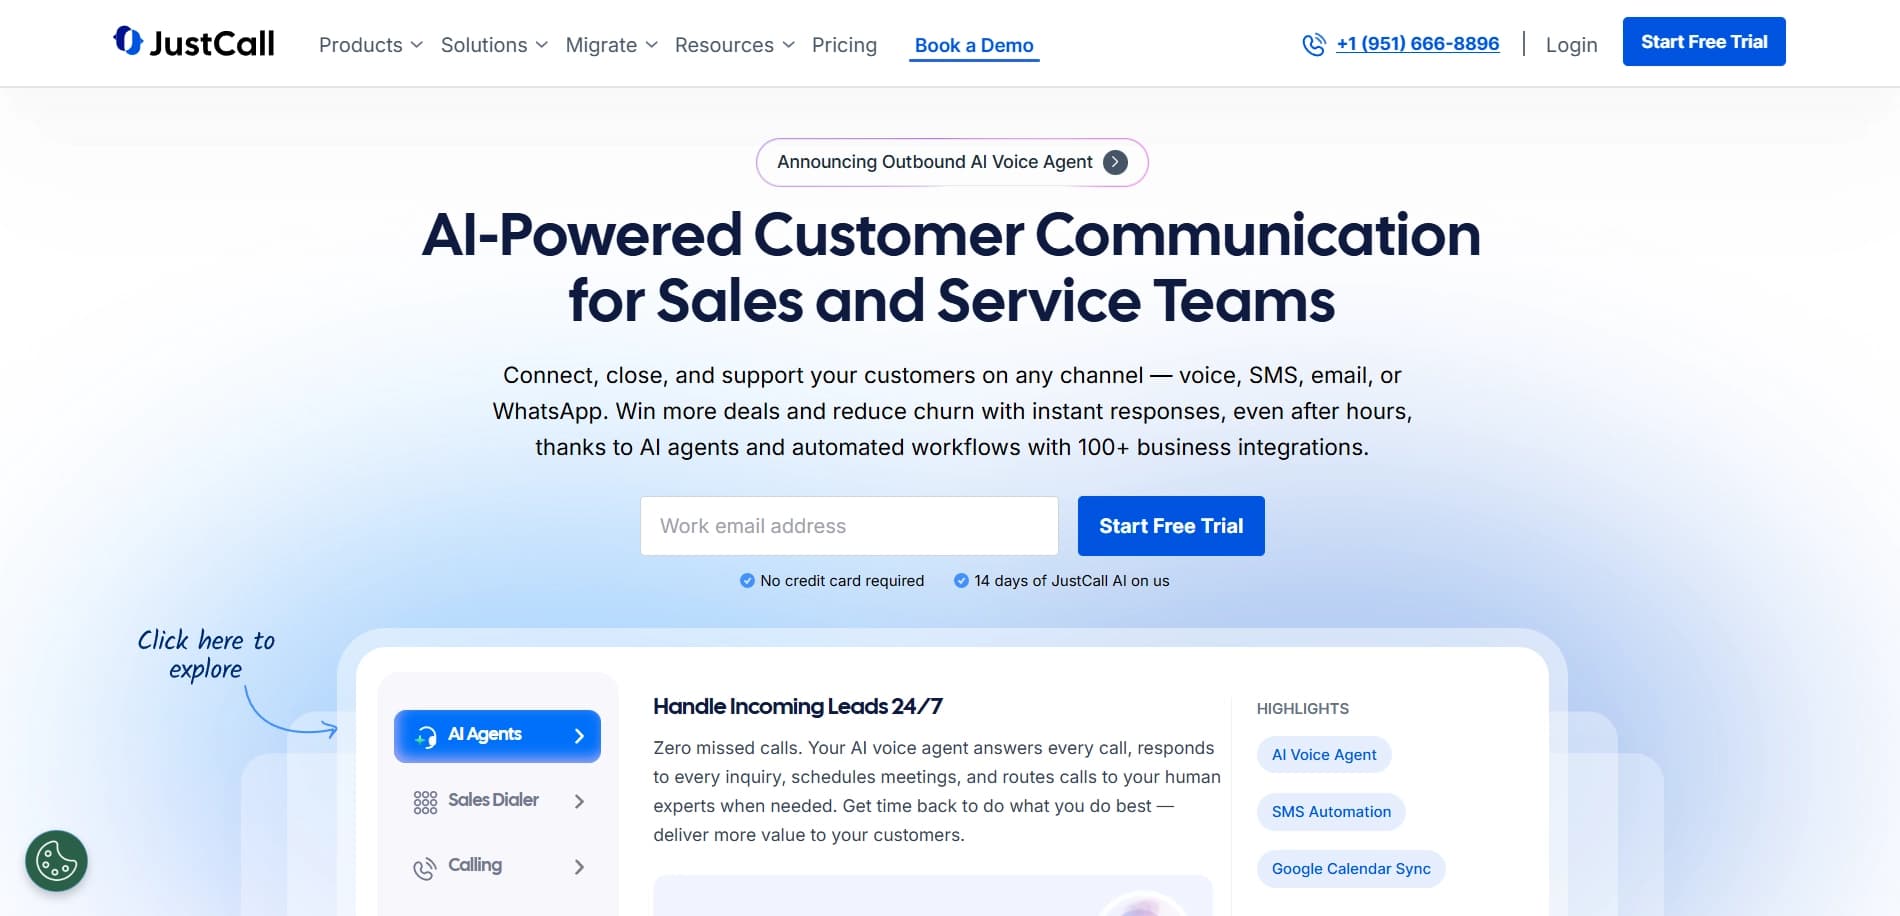Image resolution: width=1900 pixels, height=916 pixels.
Task: Click the AI Agents headset icon
Action: coord(426,737)
